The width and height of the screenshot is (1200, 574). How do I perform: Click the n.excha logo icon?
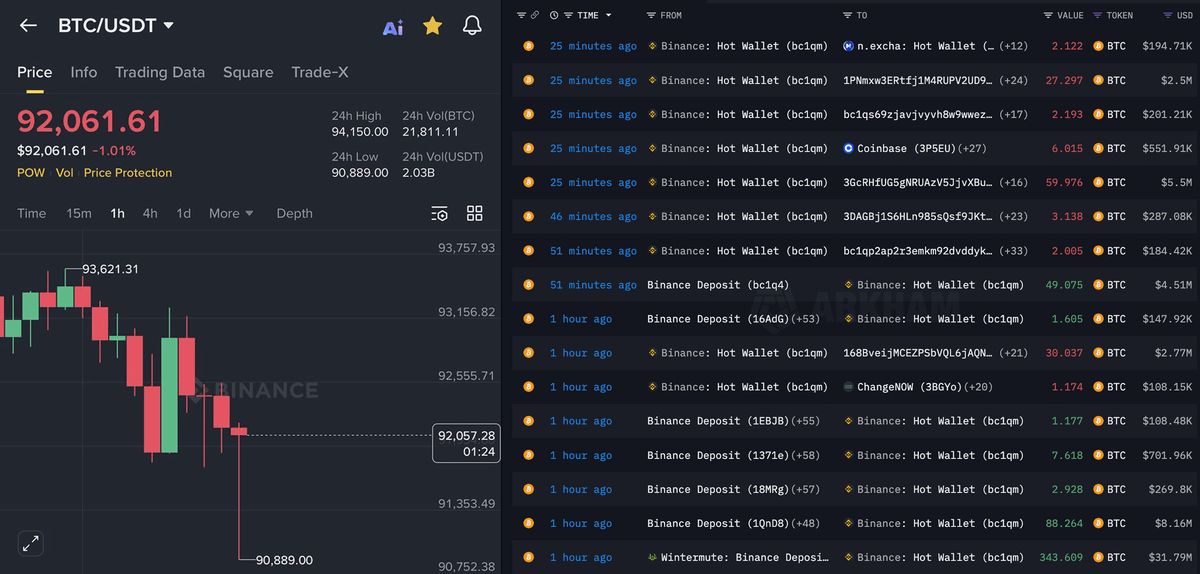click(x=849, y=46)
